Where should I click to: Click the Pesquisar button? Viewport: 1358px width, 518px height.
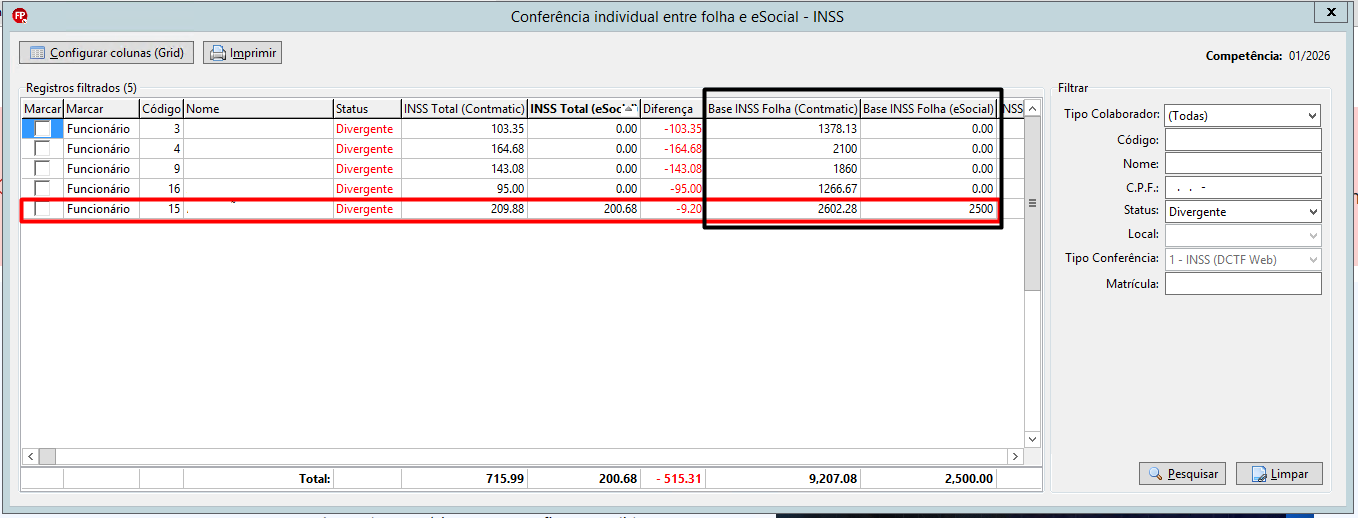[x=1182, y=474]
